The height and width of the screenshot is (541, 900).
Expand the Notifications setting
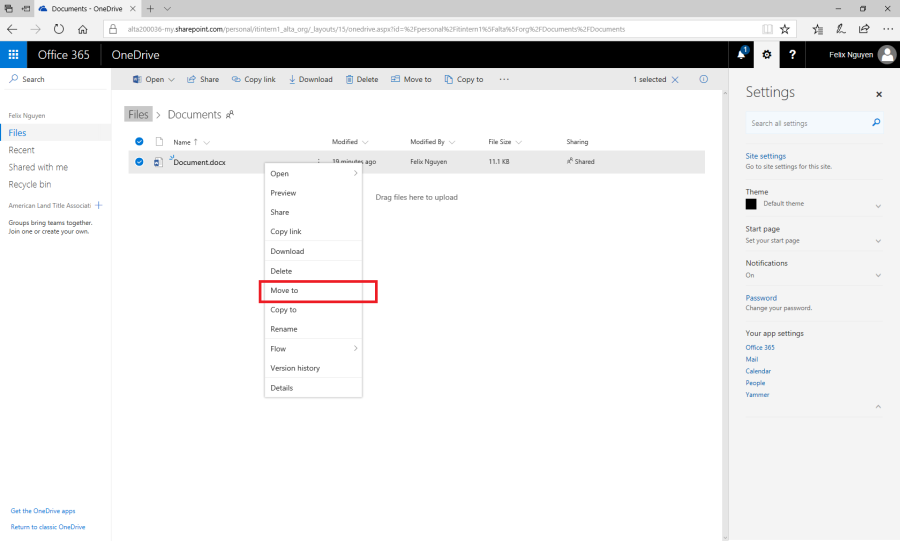[878, 275]
